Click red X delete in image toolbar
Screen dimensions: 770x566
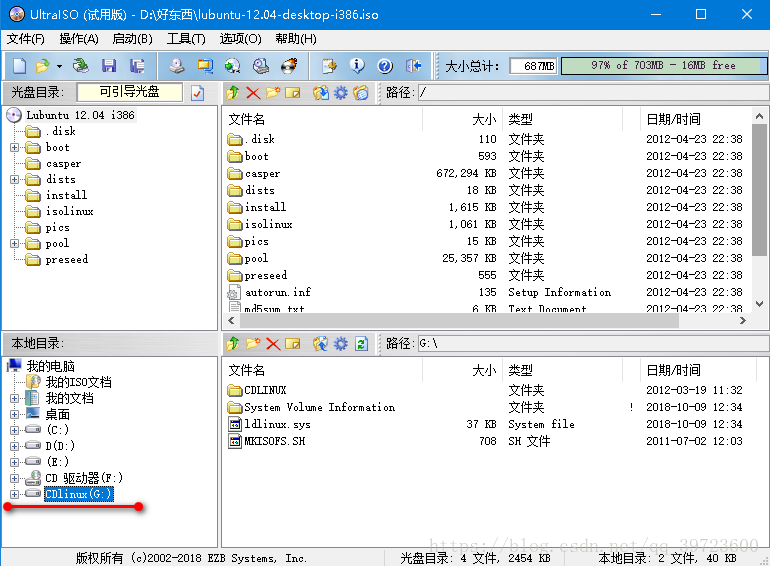point(253,93)
